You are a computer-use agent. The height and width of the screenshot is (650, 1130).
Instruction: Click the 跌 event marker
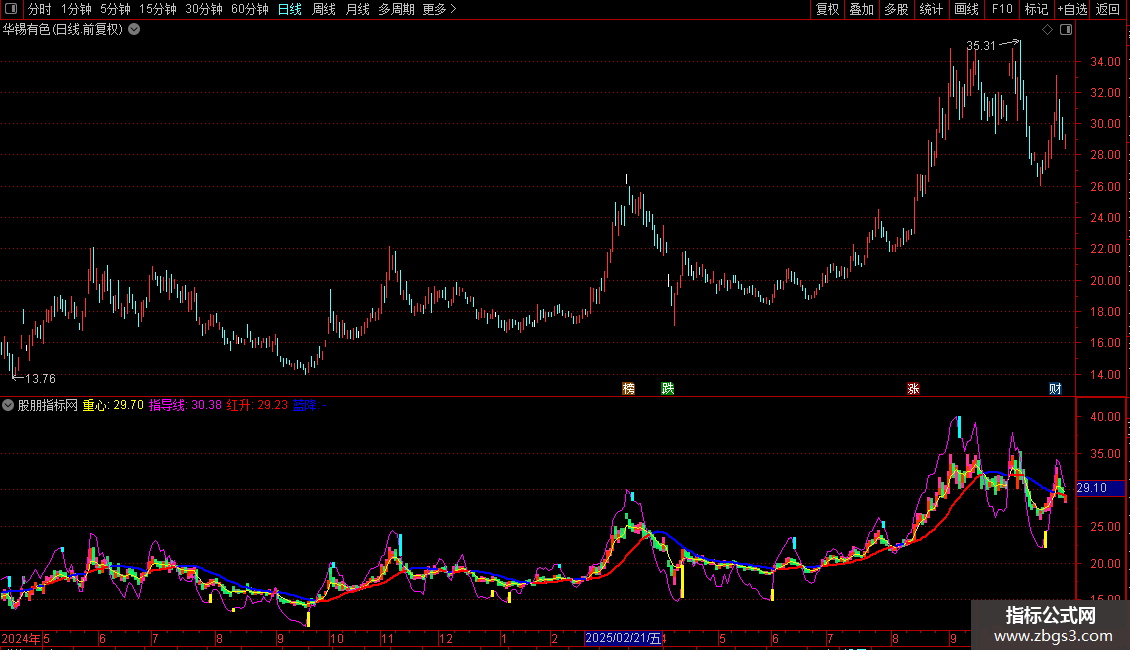click(668, 389)
